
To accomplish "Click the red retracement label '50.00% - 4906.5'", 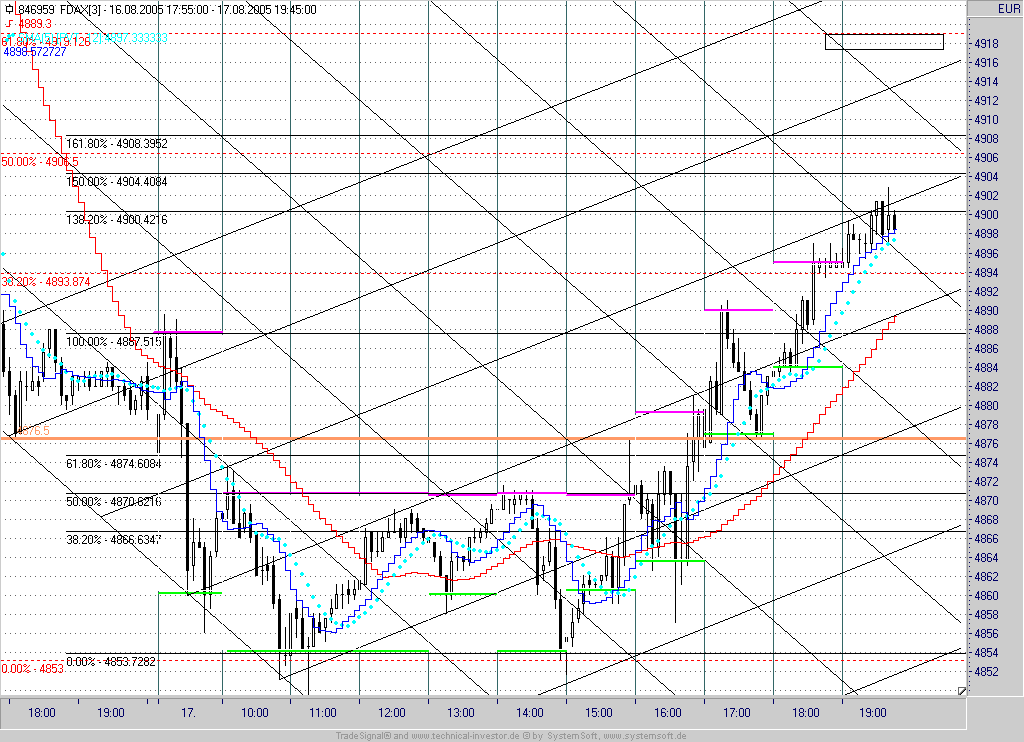I will [40, 161].
